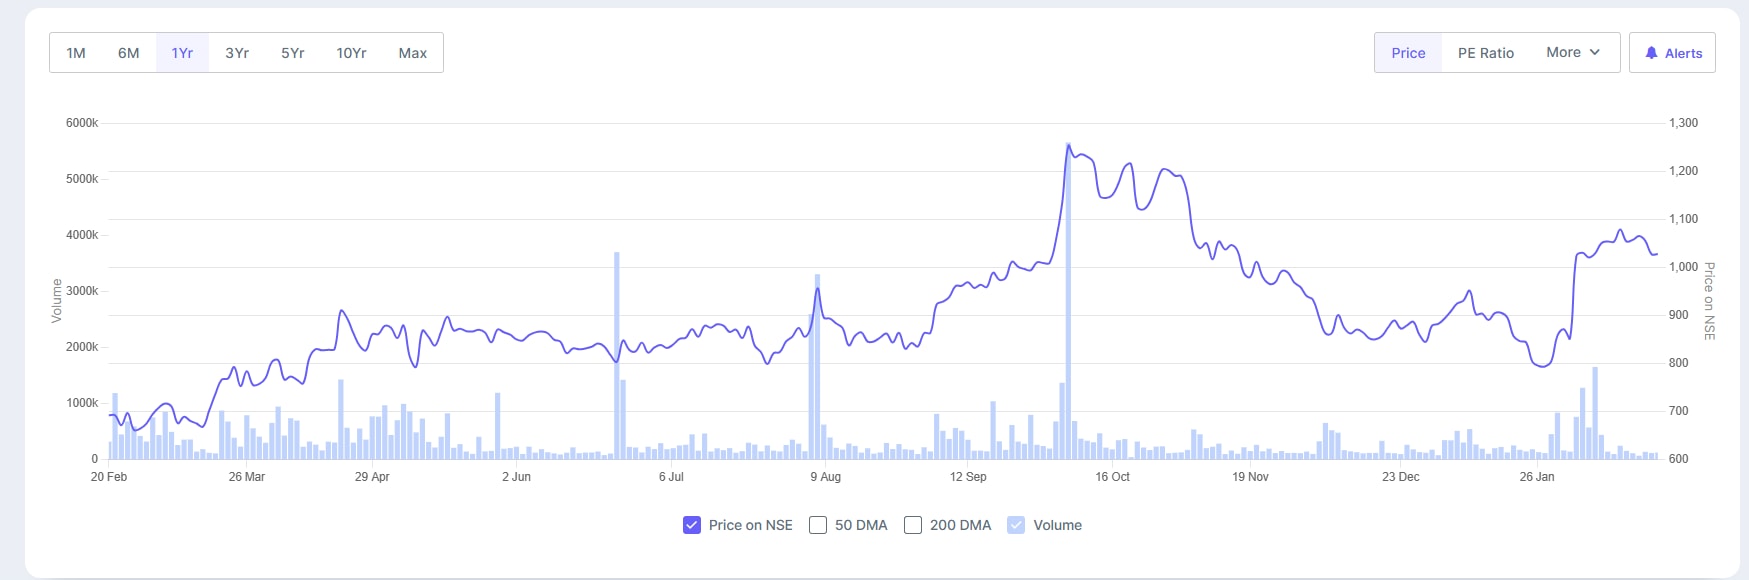Select the Price chart view
1749x580 pixels.
point(1408,53)
